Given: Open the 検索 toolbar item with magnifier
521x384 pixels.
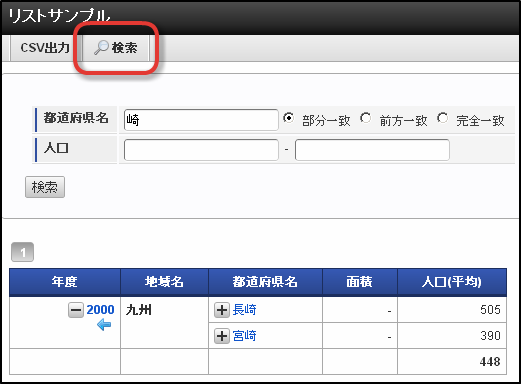Looking at the screenshot, I should pos(116,48).
